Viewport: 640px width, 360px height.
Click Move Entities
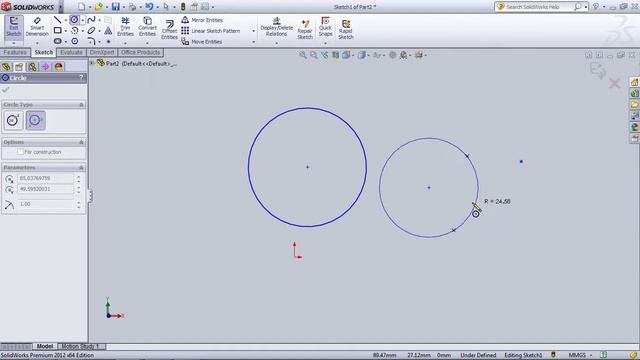(202, 42)
